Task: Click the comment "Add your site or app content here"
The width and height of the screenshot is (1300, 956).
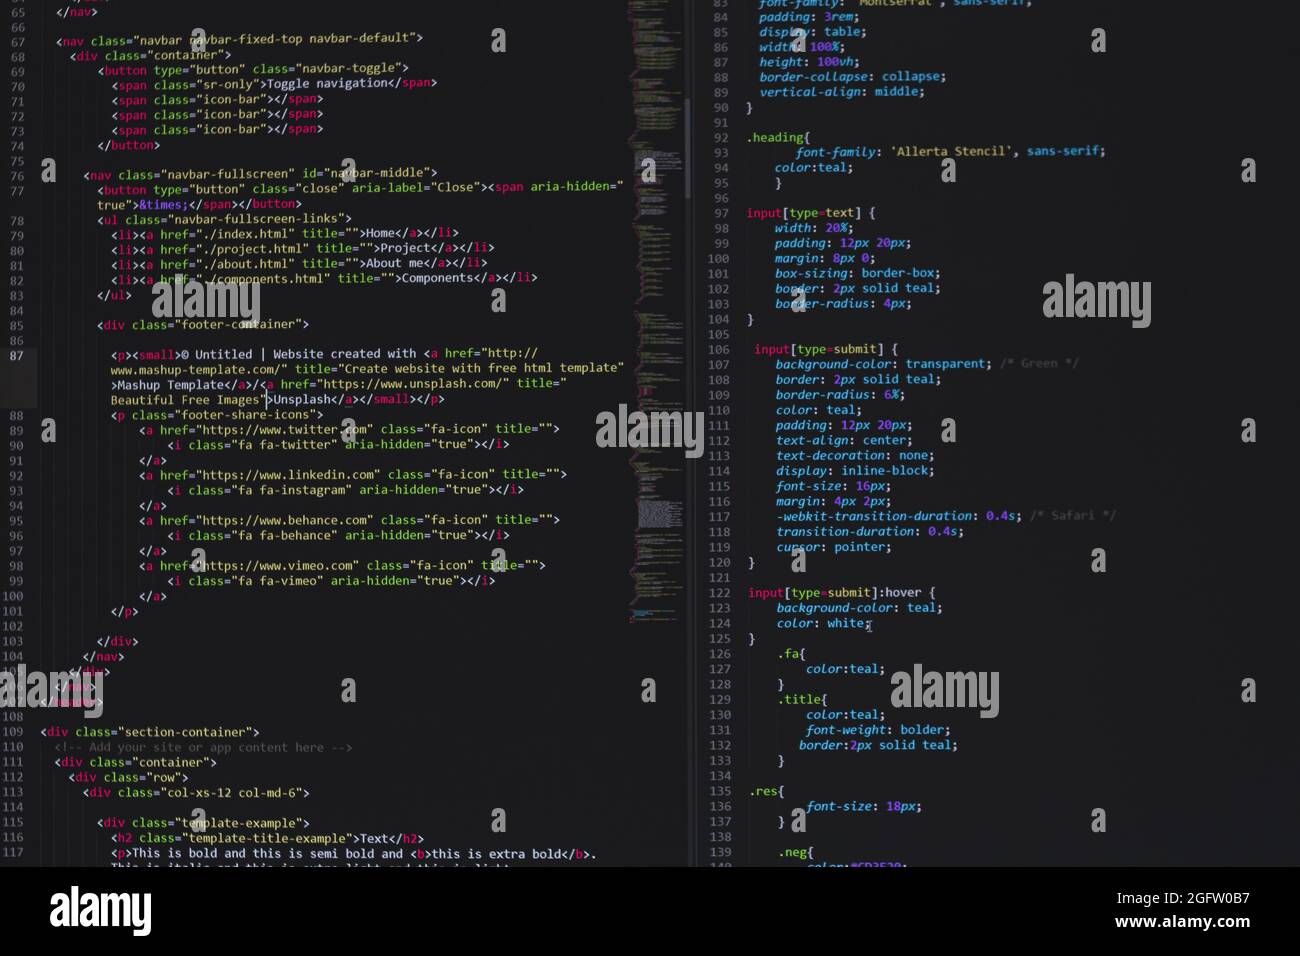Action: (205, 747)
